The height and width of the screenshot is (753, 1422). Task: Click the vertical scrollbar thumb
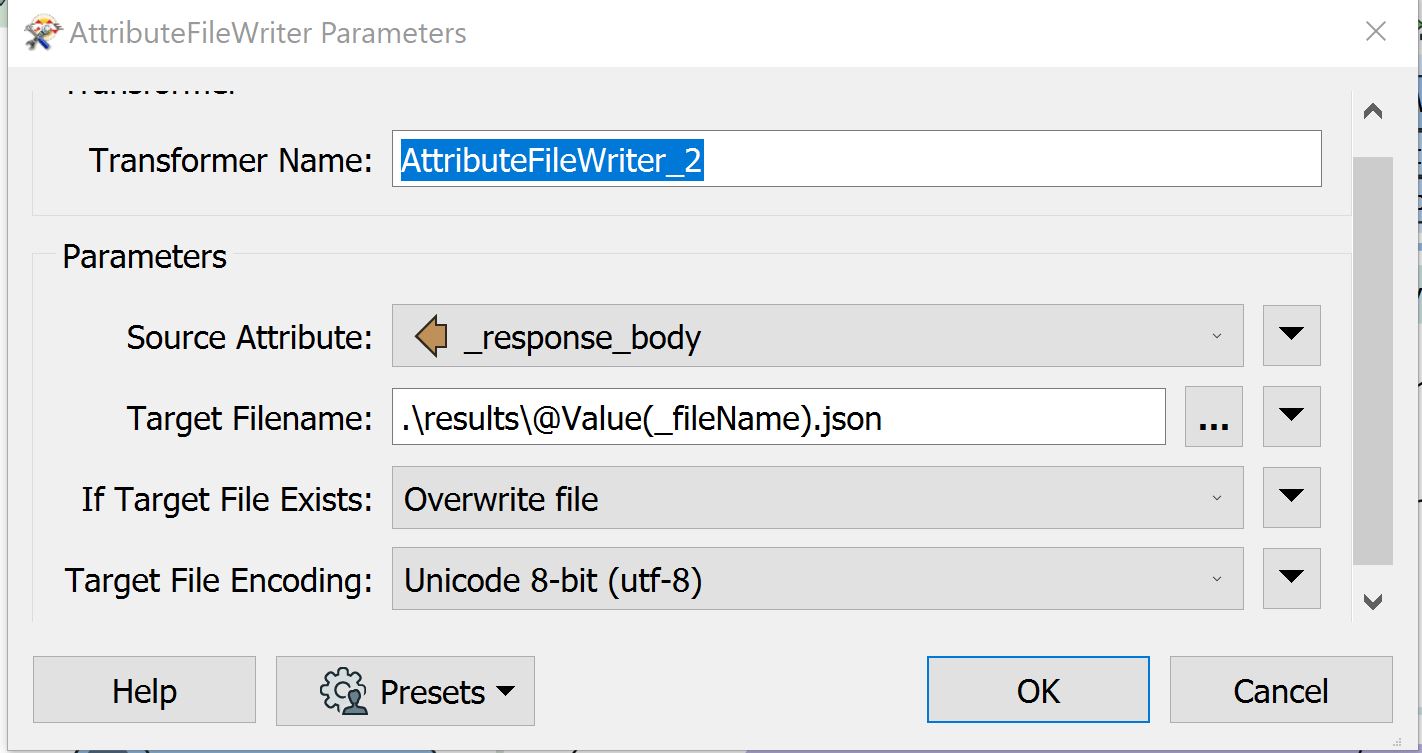[x=1373, y=361]
